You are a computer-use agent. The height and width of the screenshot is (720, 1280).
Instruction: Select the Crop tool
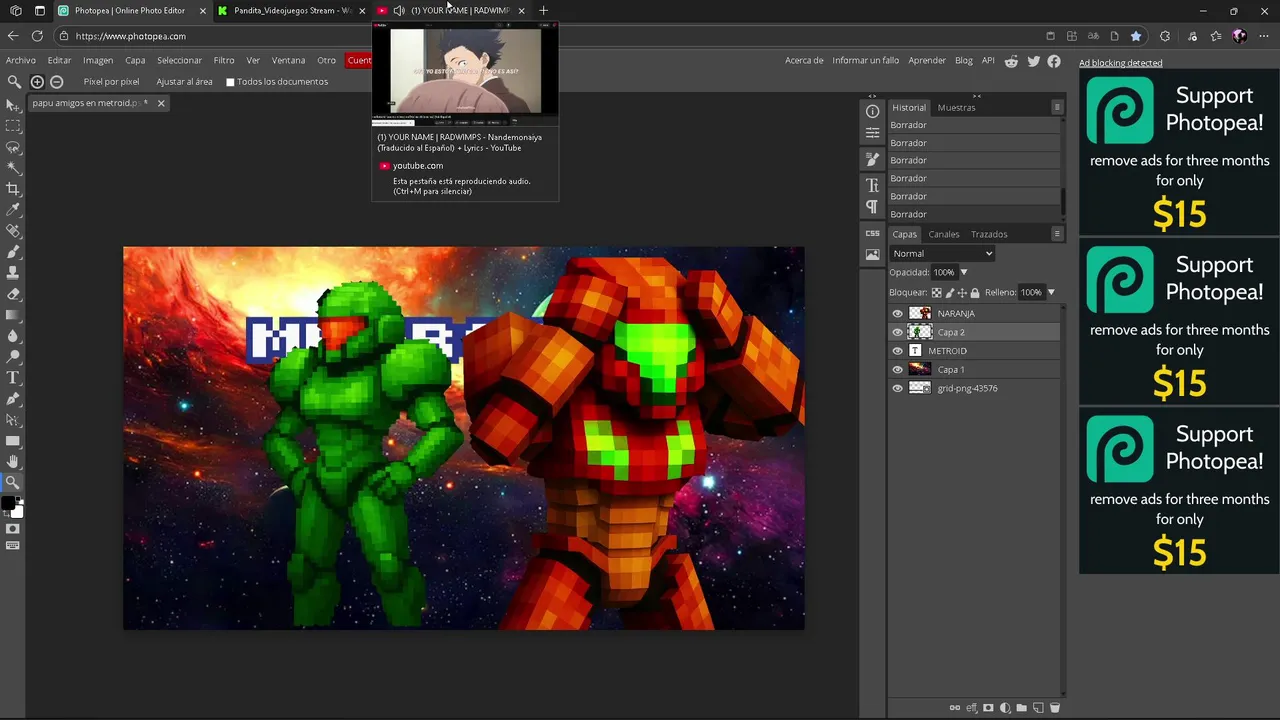point(13,189)
